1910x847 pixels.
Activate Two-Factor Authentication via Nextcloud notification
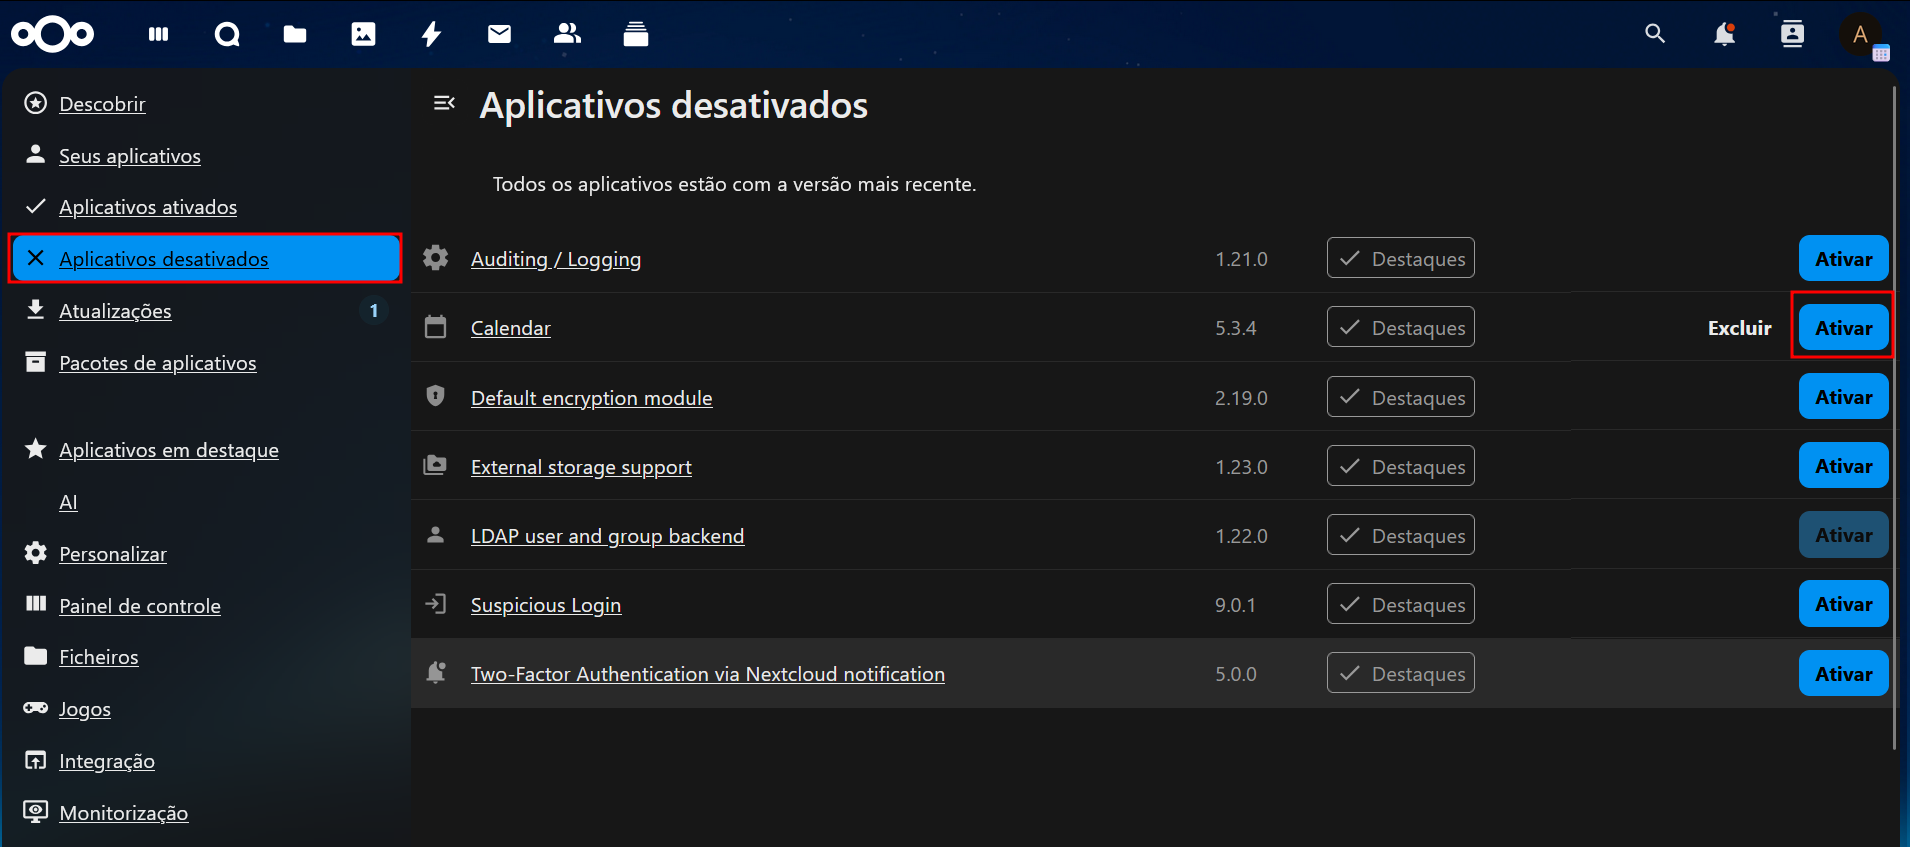pos(1844,674)
